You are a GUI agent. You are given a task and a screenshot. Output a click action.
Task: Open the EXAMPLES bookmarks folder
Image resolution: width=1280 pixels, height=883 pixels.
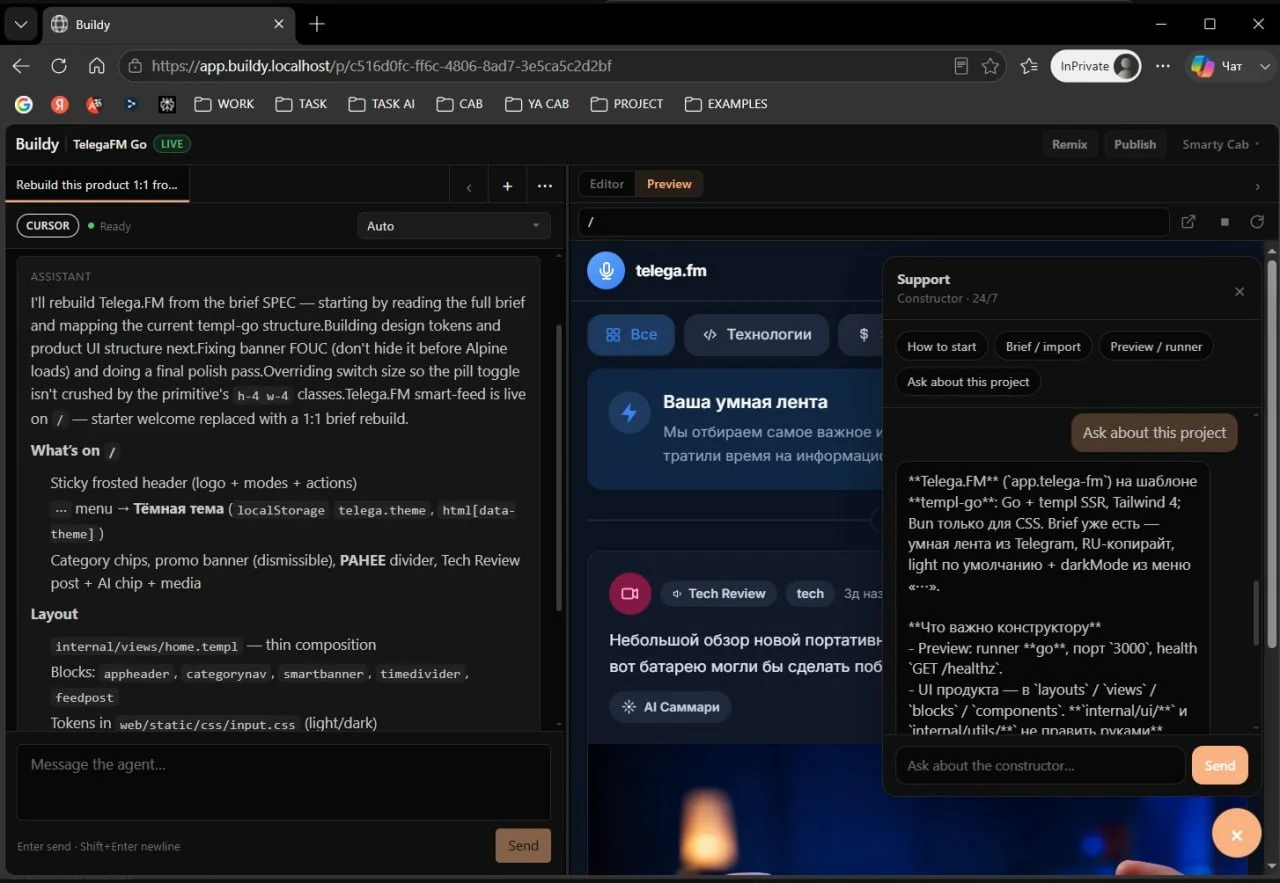tap(726, 104)
